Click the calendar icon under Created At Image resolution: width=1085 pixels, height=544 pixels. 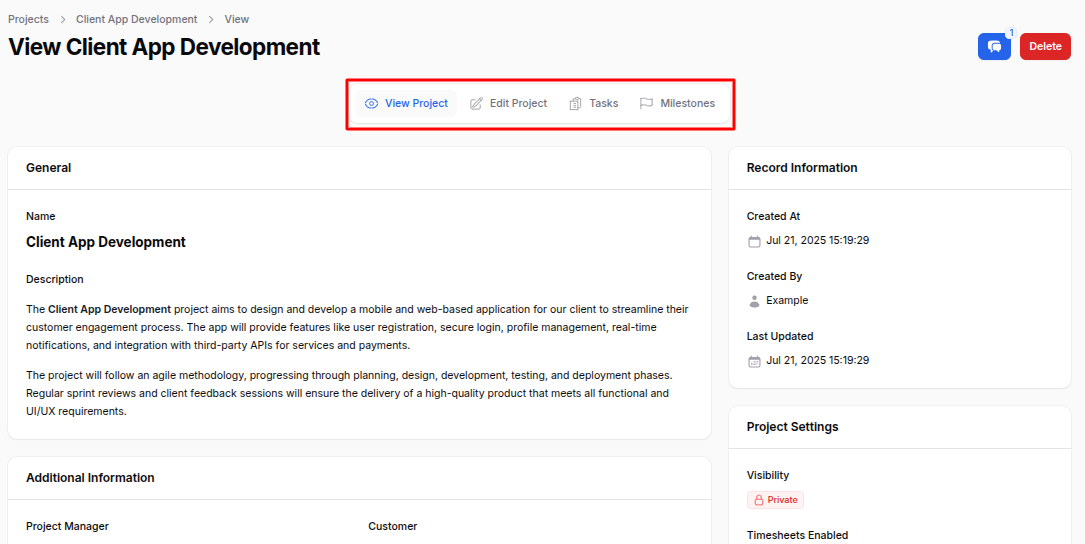pyautogui.click(x=754, y=241)
